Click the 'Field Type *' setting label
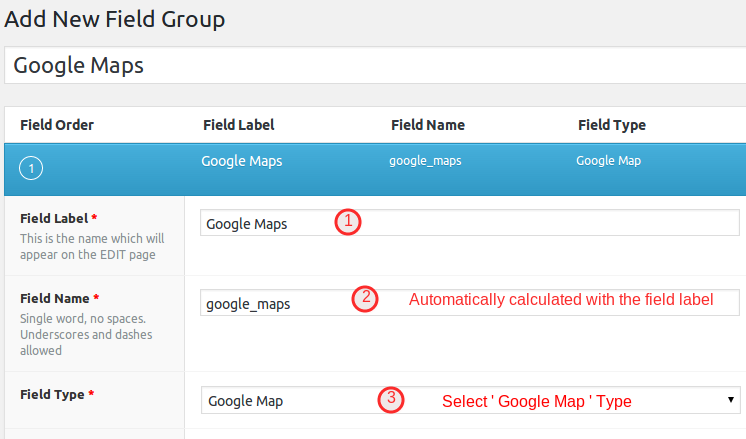Screen dimensions: 746x439 (57, 395)
